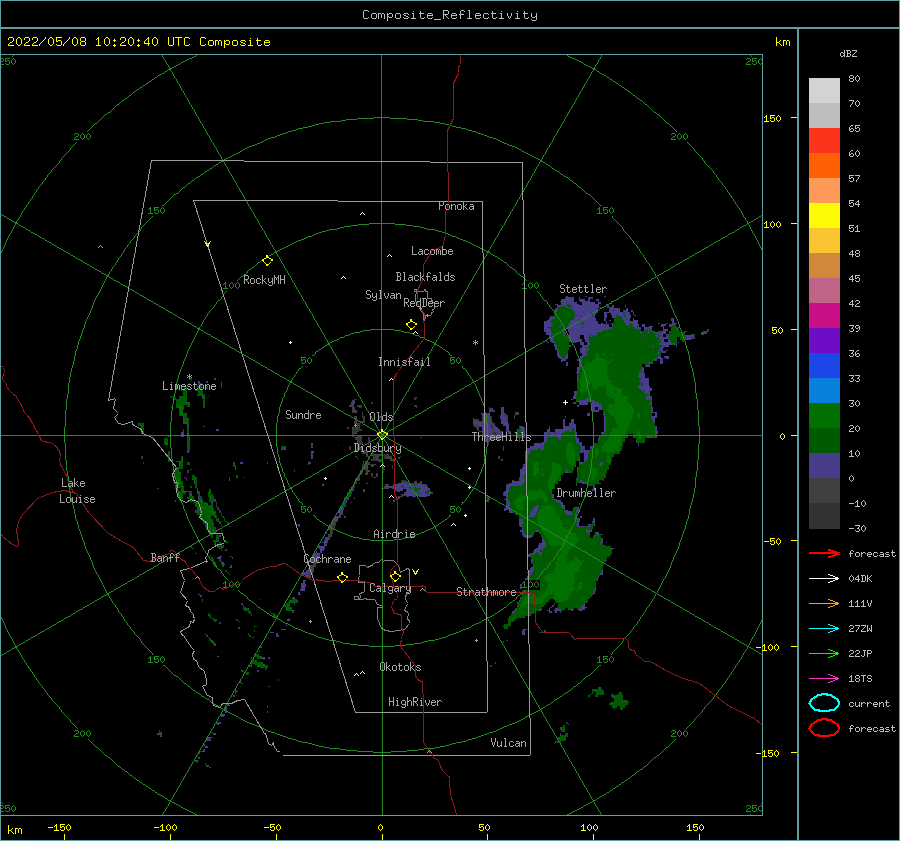The width and height of the screenshot is (900, 841).
Task: Click the ThreeHills city label
Action: coord(502,437)
